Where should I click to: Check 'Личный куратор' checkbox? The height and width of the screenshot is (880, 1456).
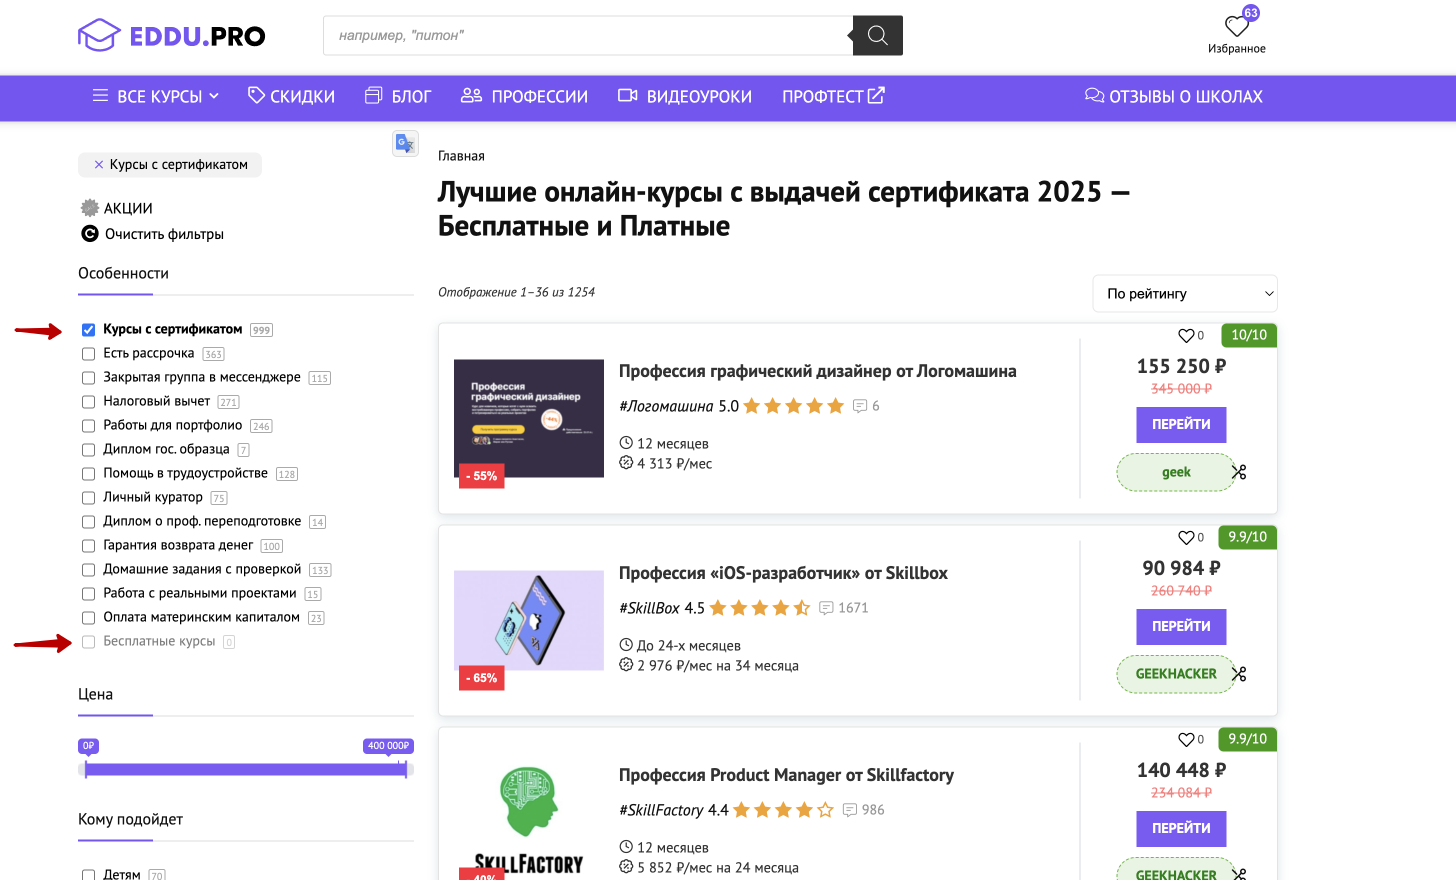pos(88,498)
